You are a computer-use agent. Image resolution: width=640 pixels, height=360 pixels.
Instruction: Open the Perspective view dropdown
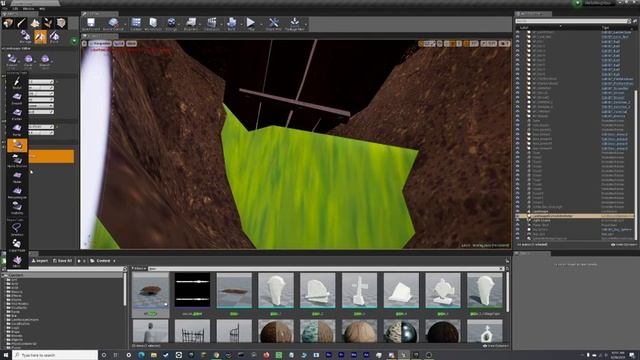click(x=100, y=43)
